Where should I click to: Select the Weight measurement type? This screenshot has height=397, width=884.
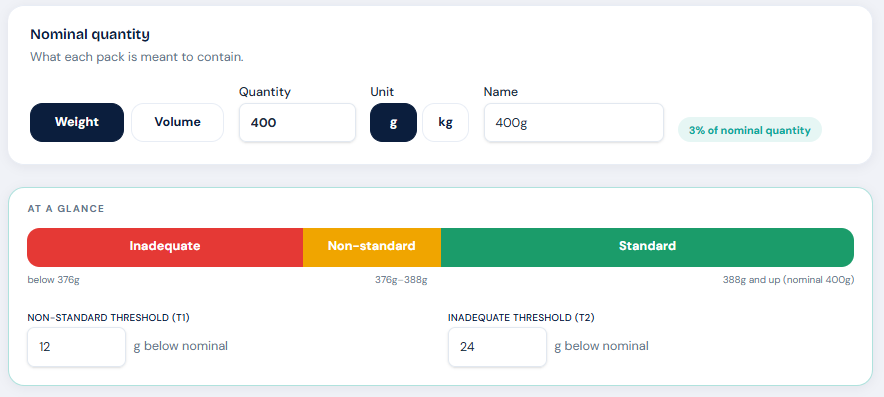[x=77, y=122]
